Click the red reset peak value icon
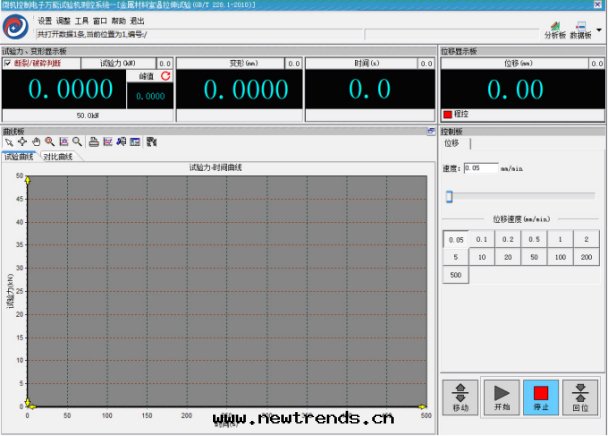This screenshot has height=436, width=609. [165, 76]
